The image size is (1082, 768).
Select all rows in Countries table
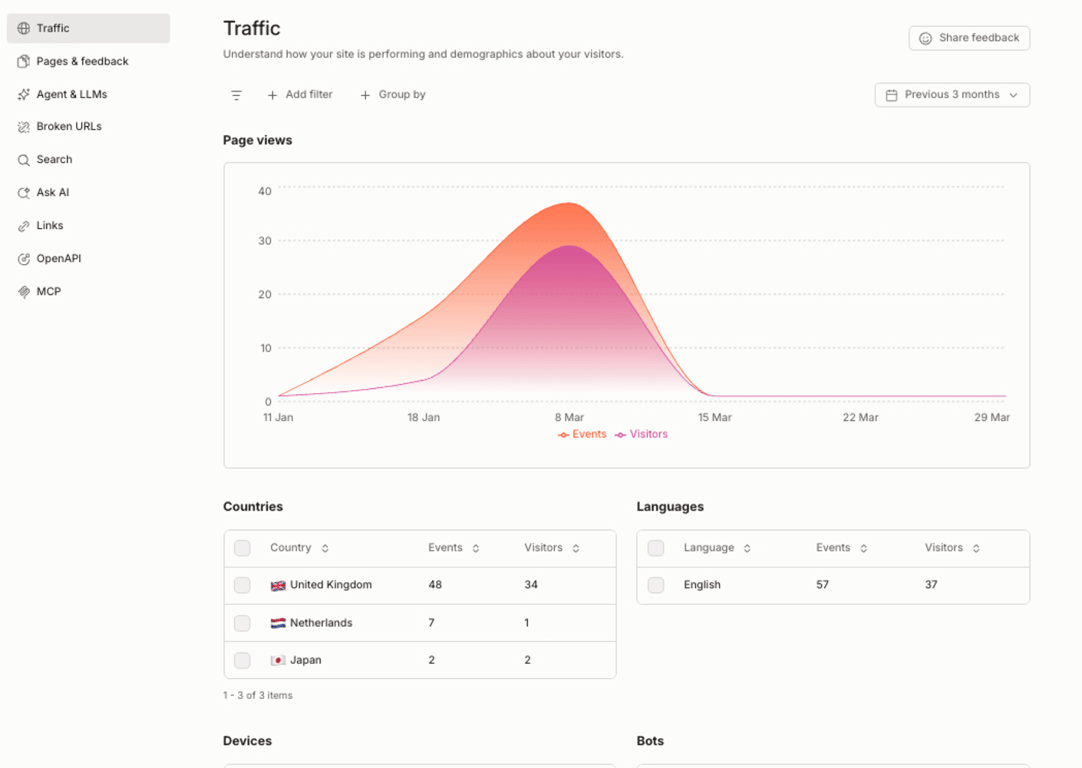242,548
